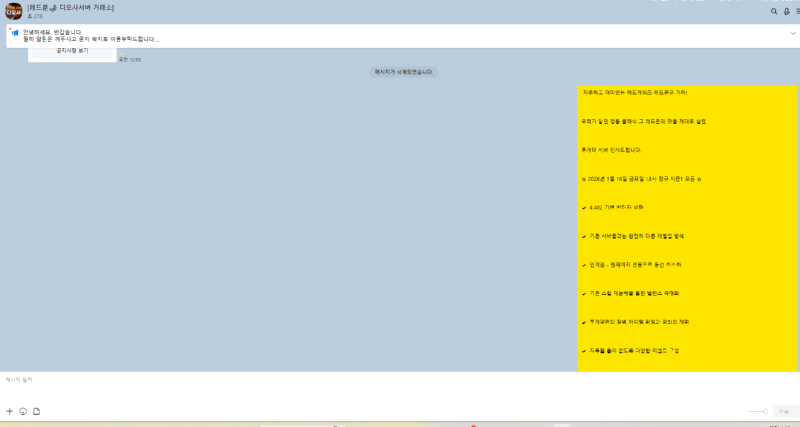The image size is (800, 427).
Task: Expand the pinned notice with chevron
Action: coord(793,33)
